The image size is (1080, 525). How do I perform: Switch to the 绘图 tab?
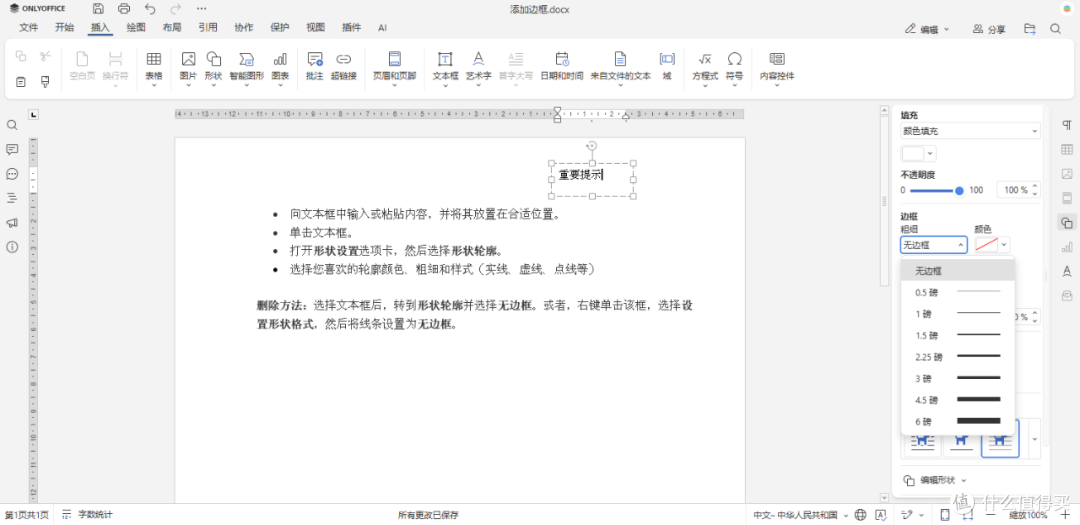coord(136,28)
